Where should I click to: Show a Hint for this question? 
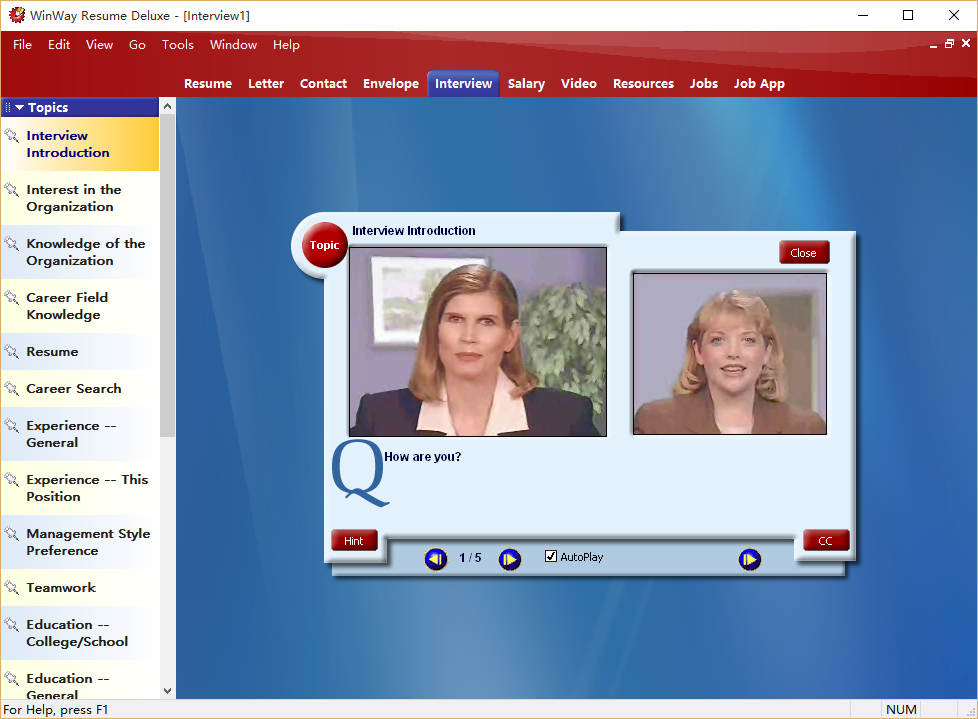354,541
